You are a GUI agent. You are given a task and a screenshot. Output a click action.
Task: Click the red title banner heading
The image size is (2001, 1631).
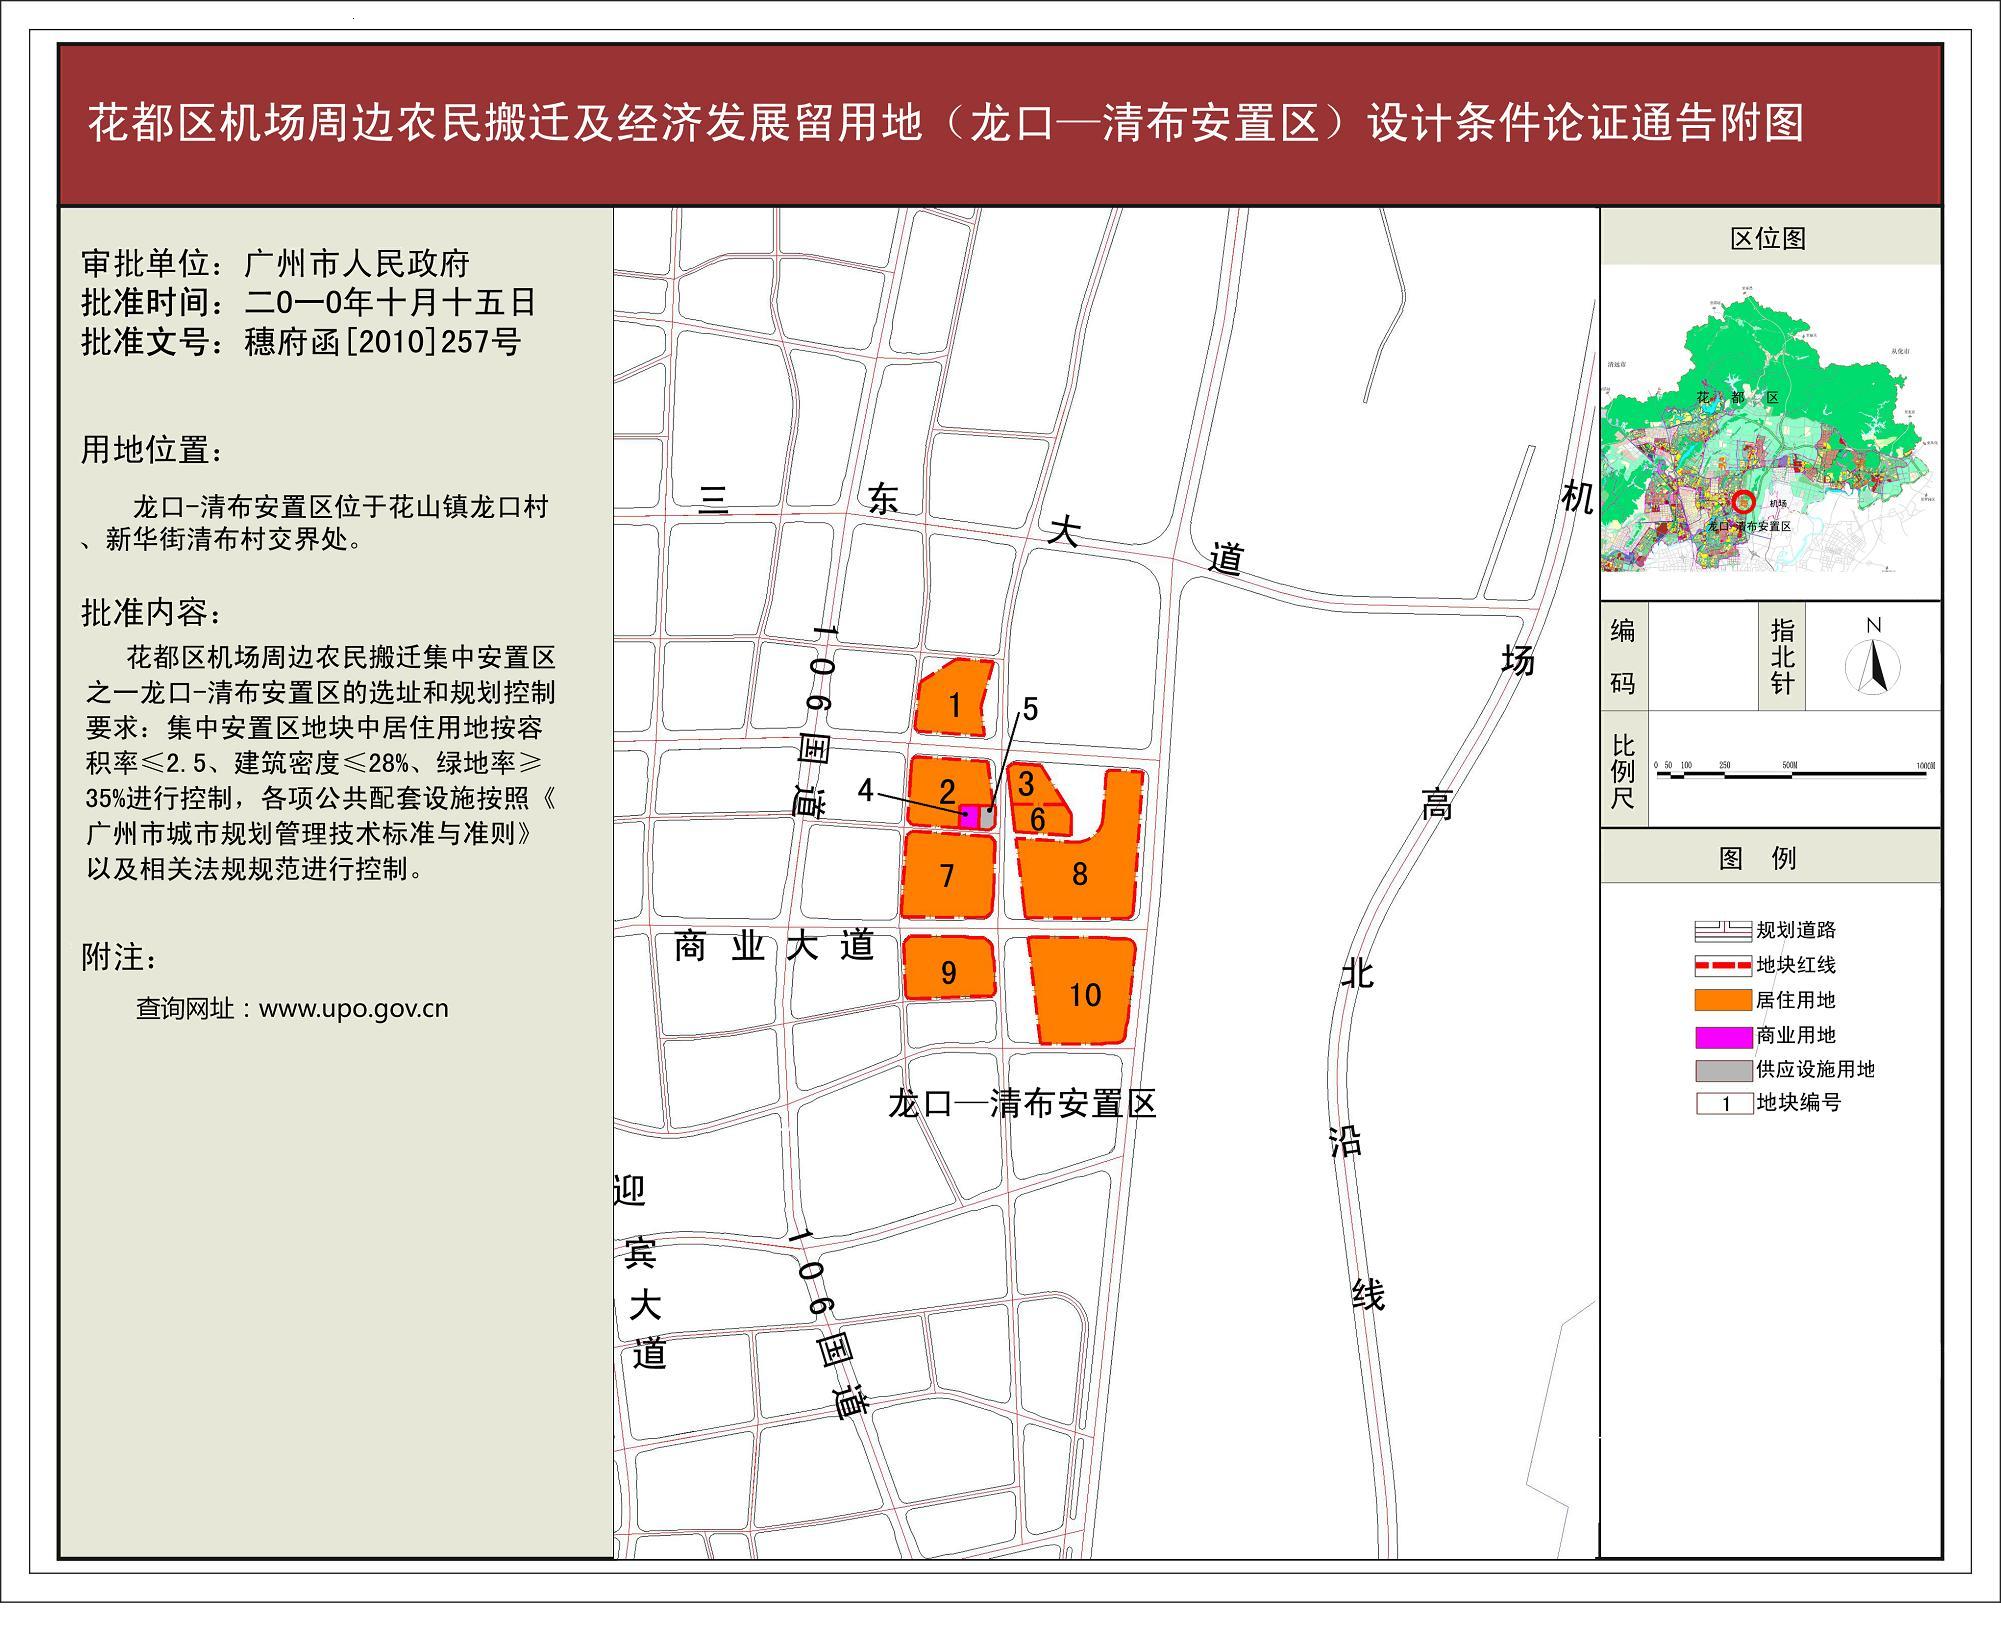[945, 124]
